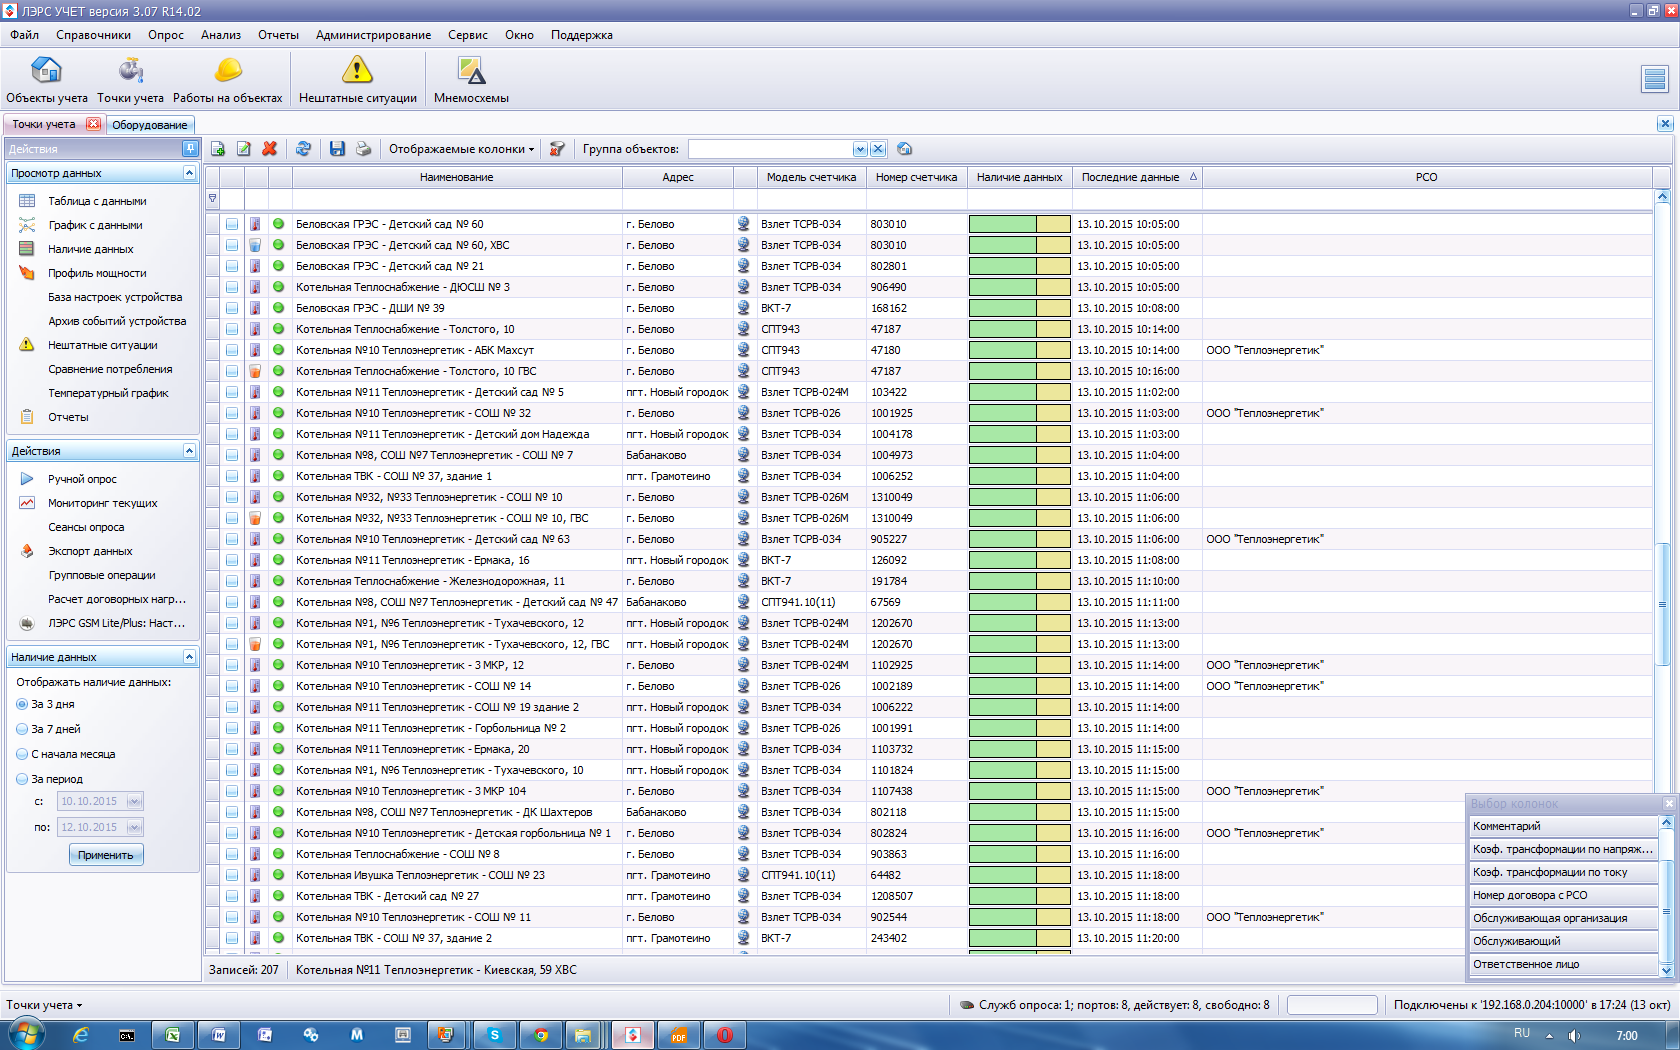Click Таблица с данными icon in sidebar
The image size is (1680, 1050).
27,201
